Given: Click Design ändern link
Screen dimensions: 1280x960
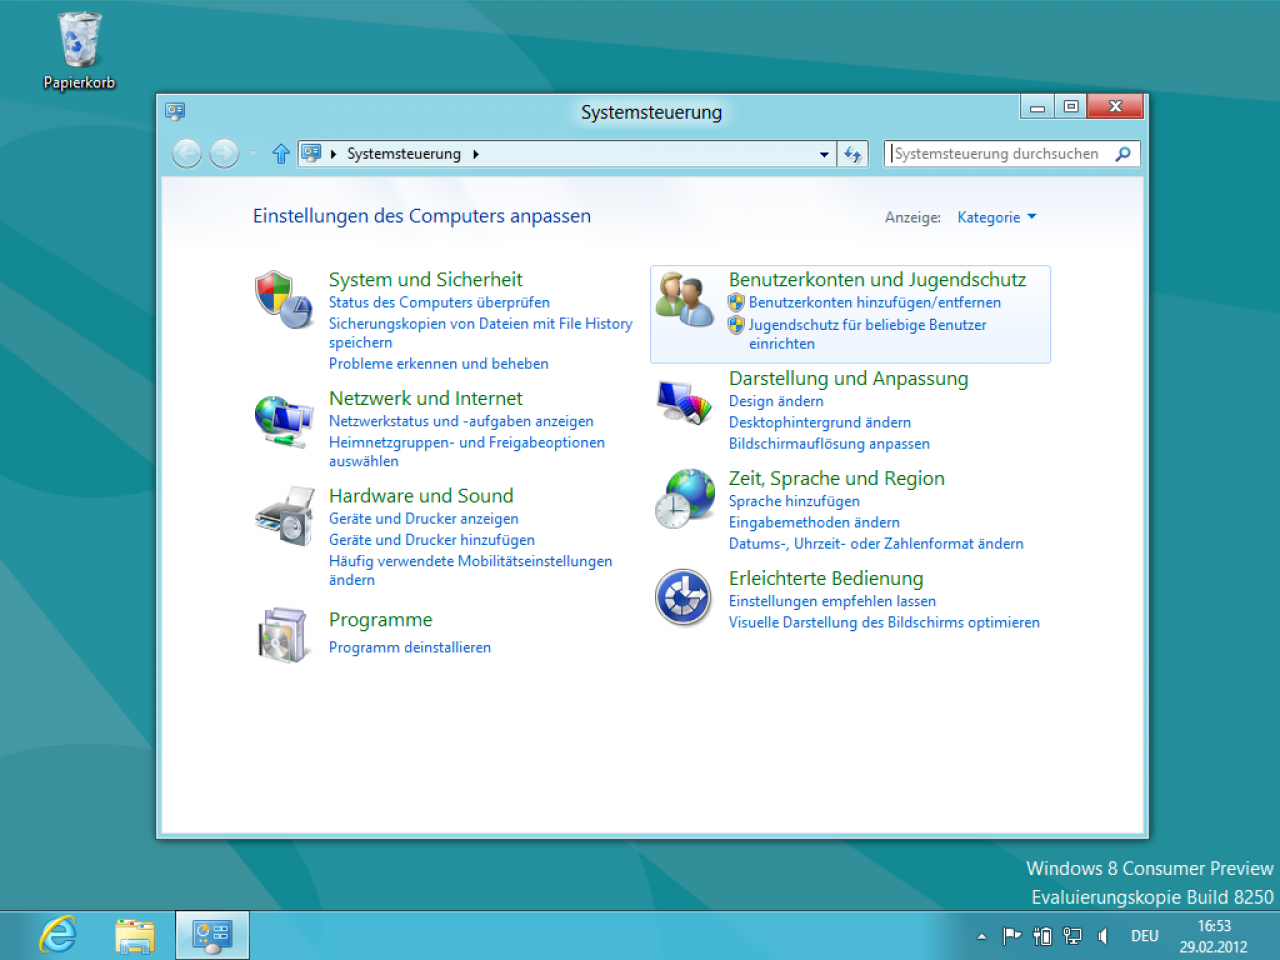Looking at the screenshot, I should [x=776, y=402].
